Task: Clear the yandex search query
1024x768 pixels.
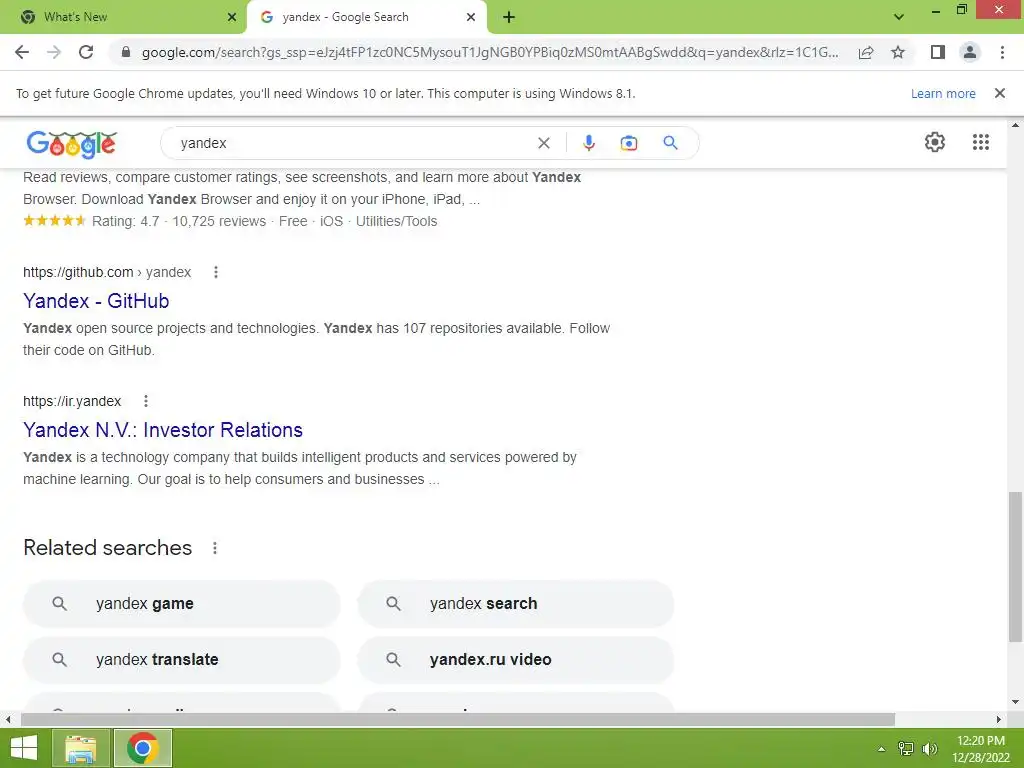Action: pyautogui.click(x=543, y=143)
